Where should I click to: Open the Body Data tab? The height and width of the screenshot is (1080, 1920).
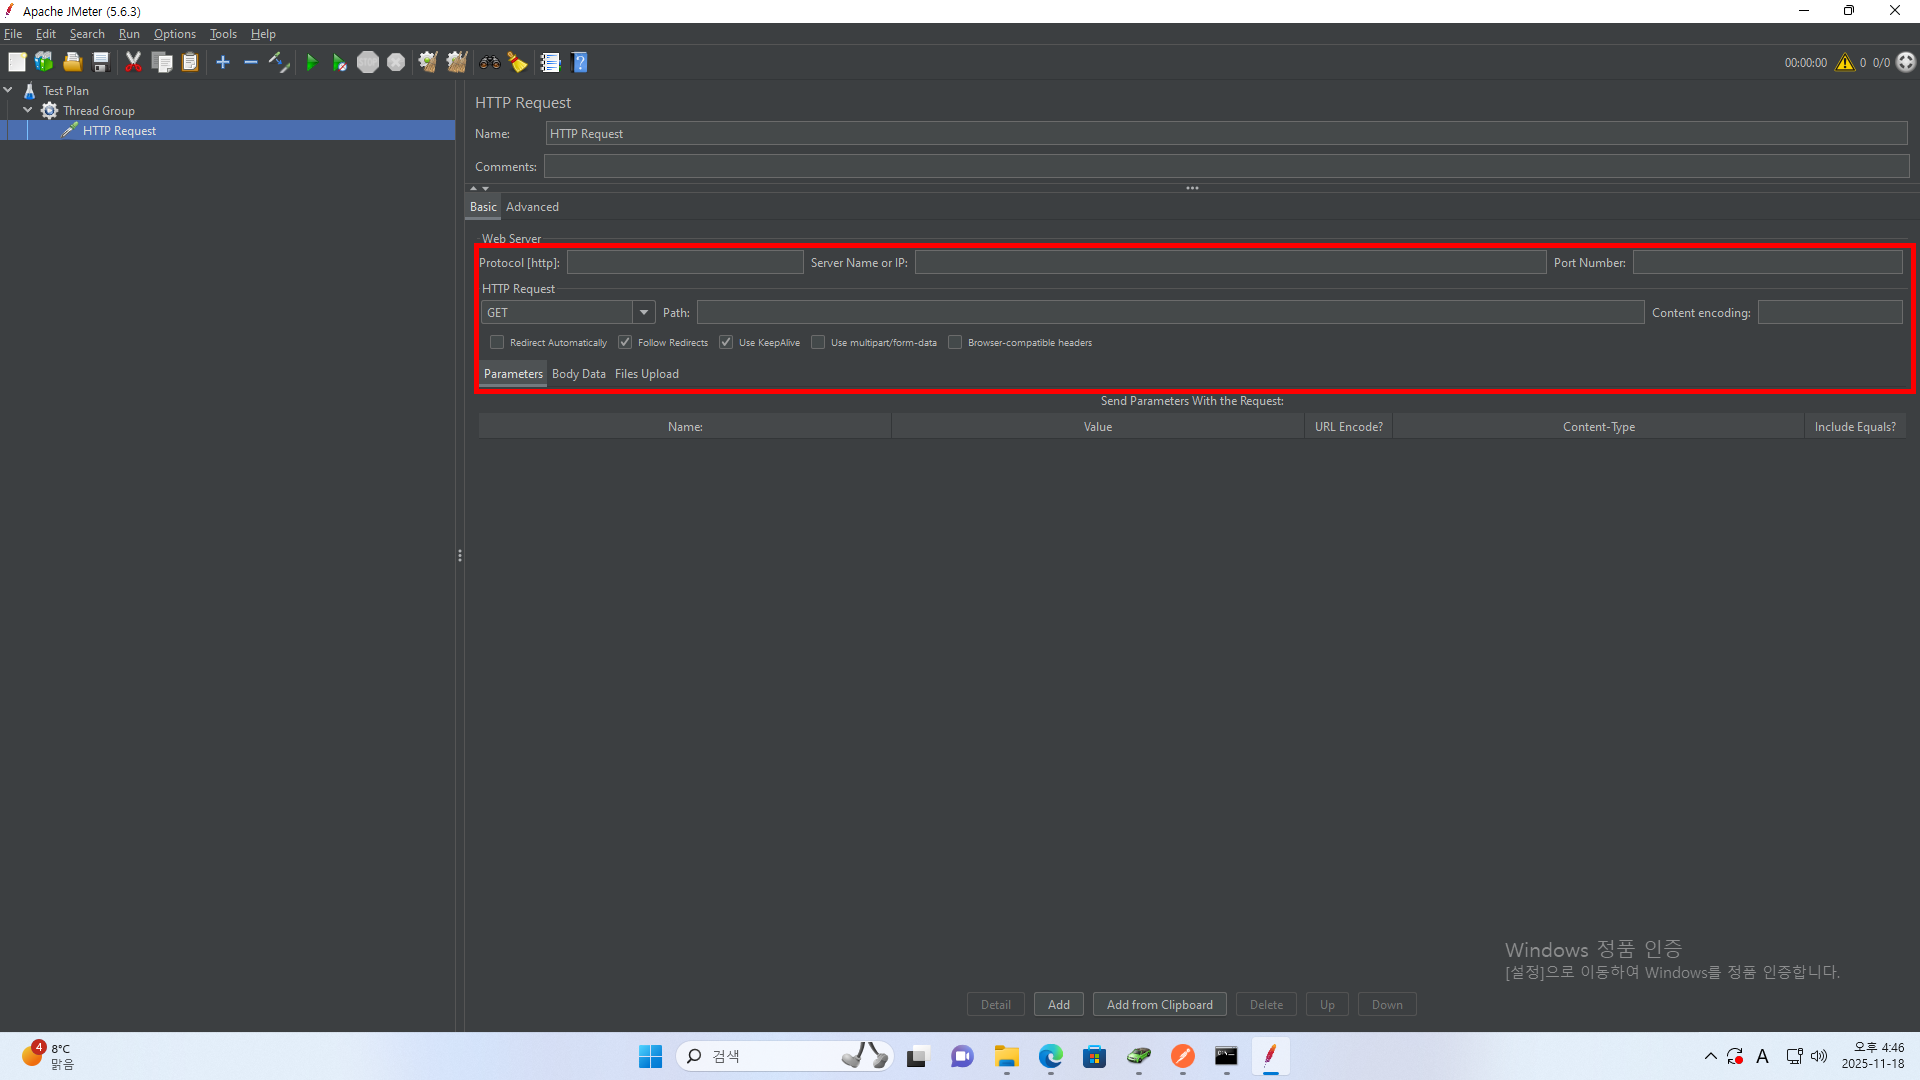578,374
